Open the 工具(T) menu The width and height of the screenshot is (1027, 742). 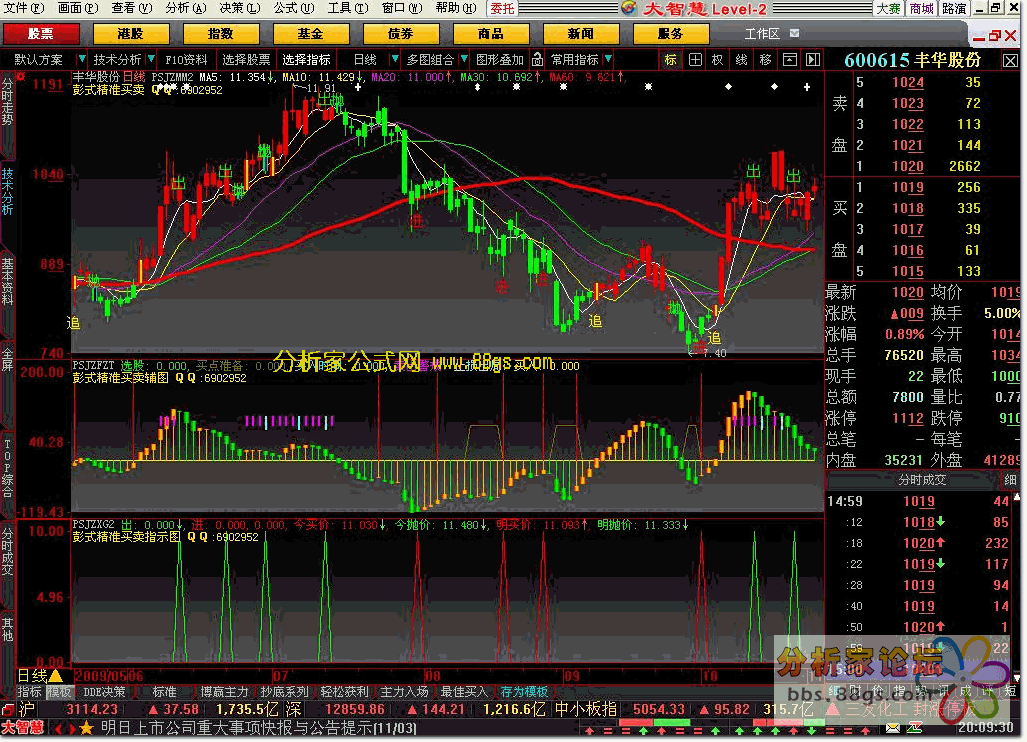click(348, 8)
